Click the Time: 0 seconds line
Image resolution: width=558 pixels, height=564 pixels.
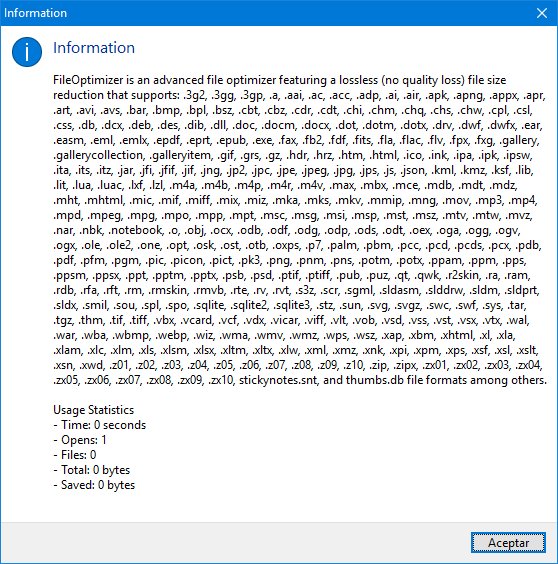[100, 425]
